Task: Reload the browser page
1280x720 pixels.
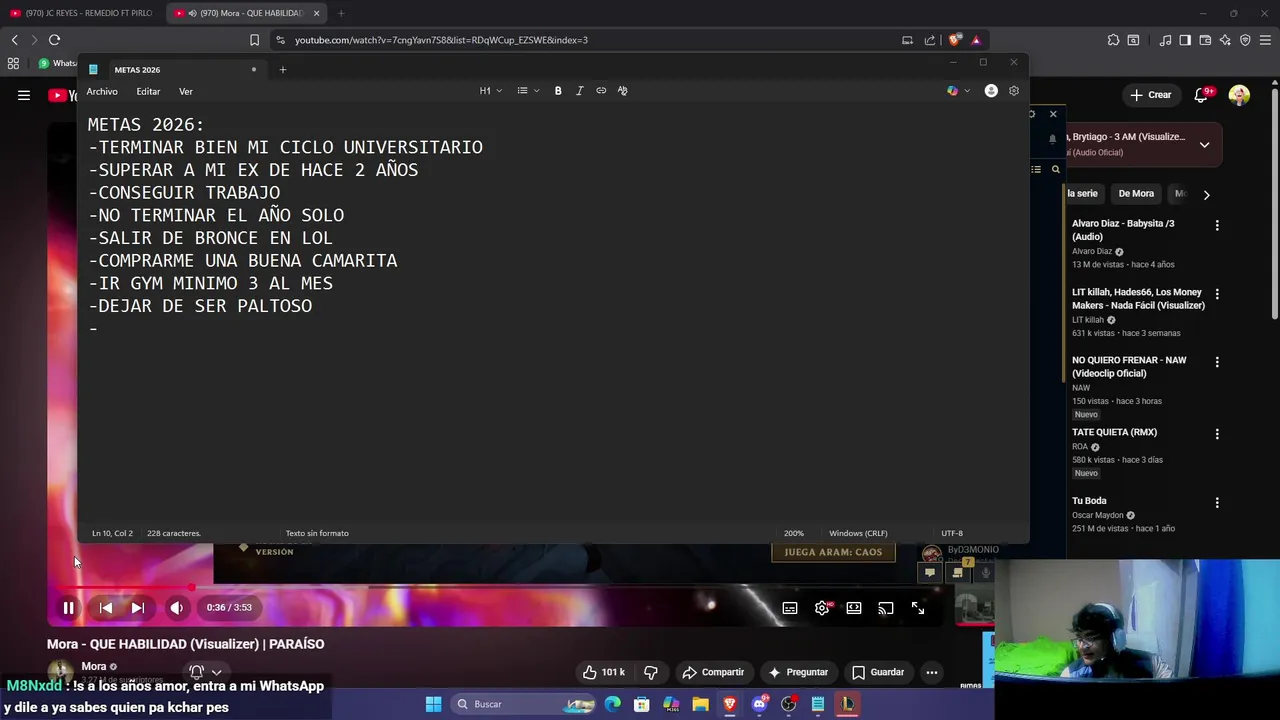Action: [54, 40]
